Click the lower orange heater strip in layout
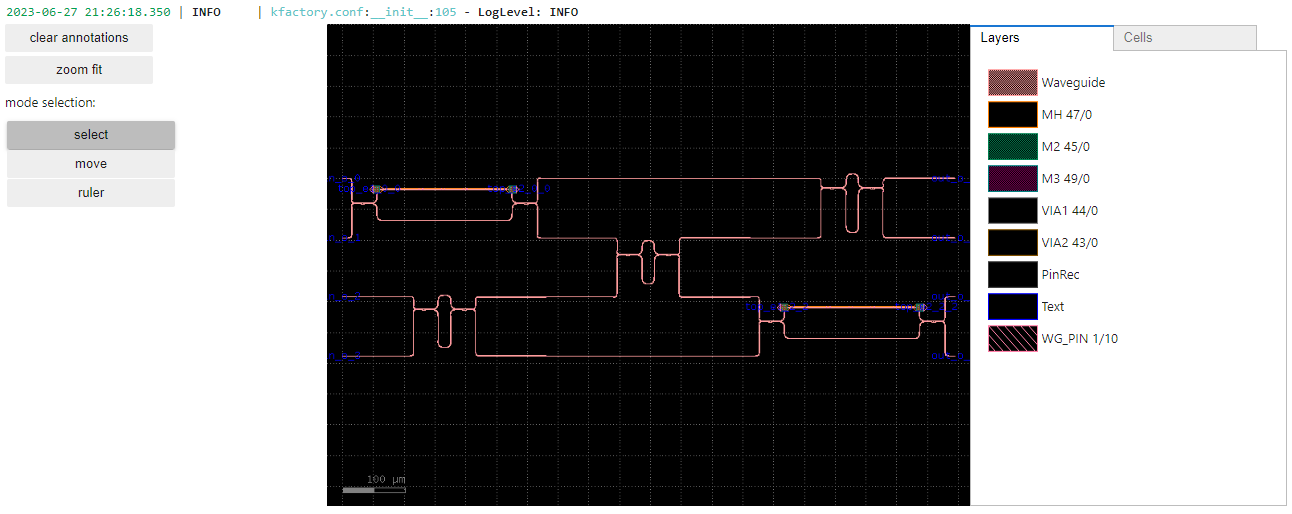 [x=853, y=307]
